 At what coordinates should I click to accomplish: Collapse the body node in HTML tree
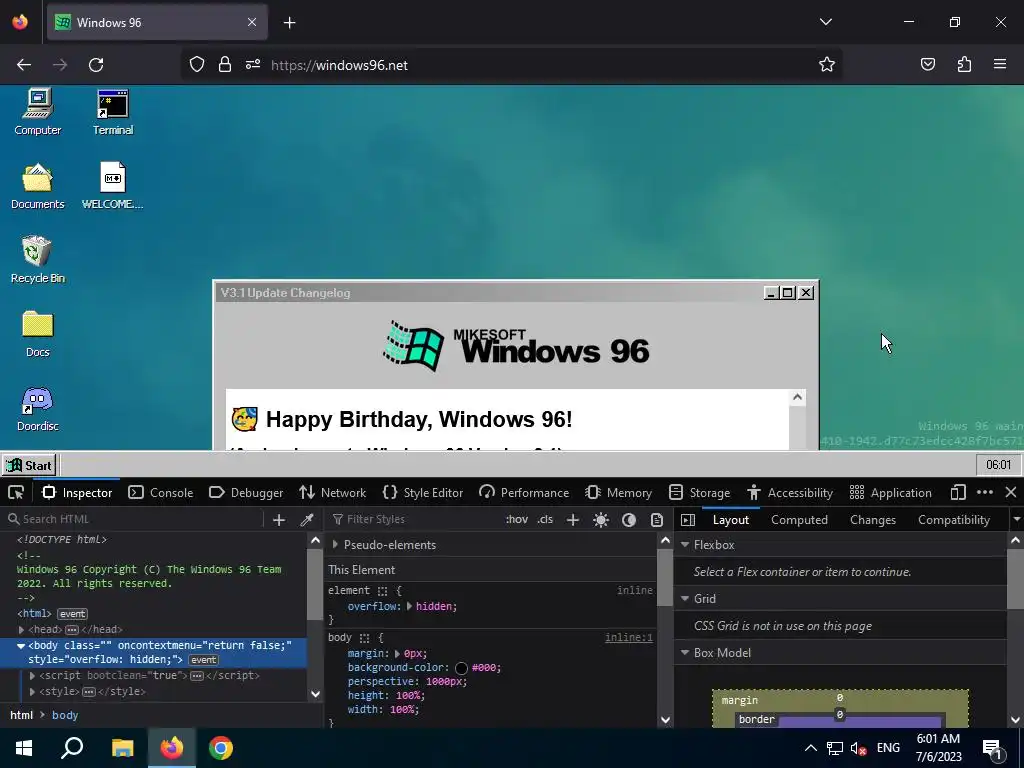(21, 646)
